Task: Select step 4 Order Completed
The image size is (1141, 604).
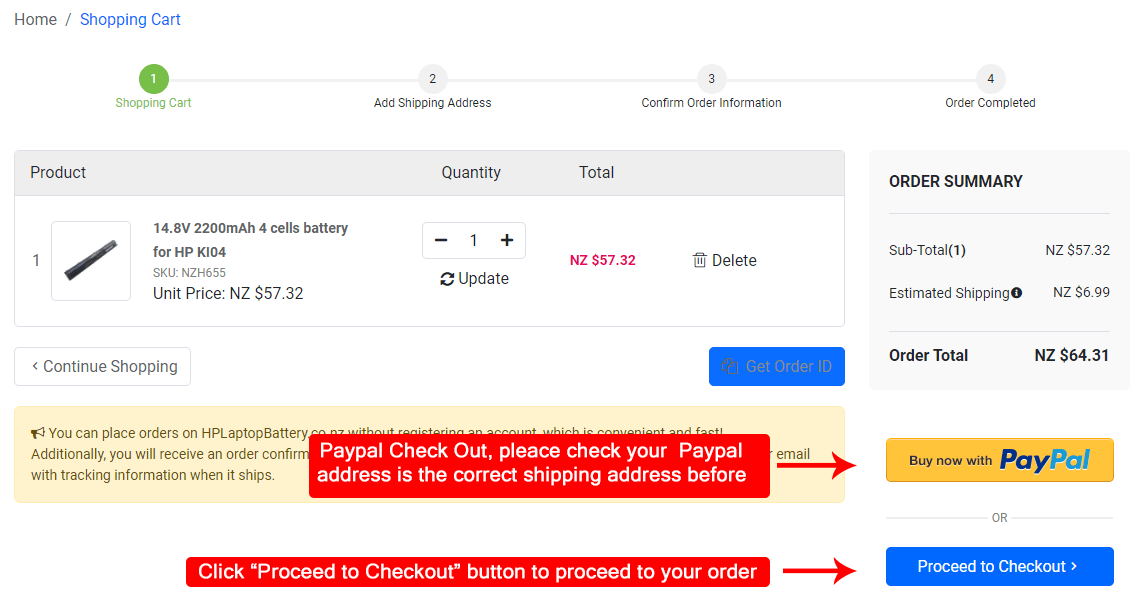Action: pyautogui.click(x=990, y=79)
